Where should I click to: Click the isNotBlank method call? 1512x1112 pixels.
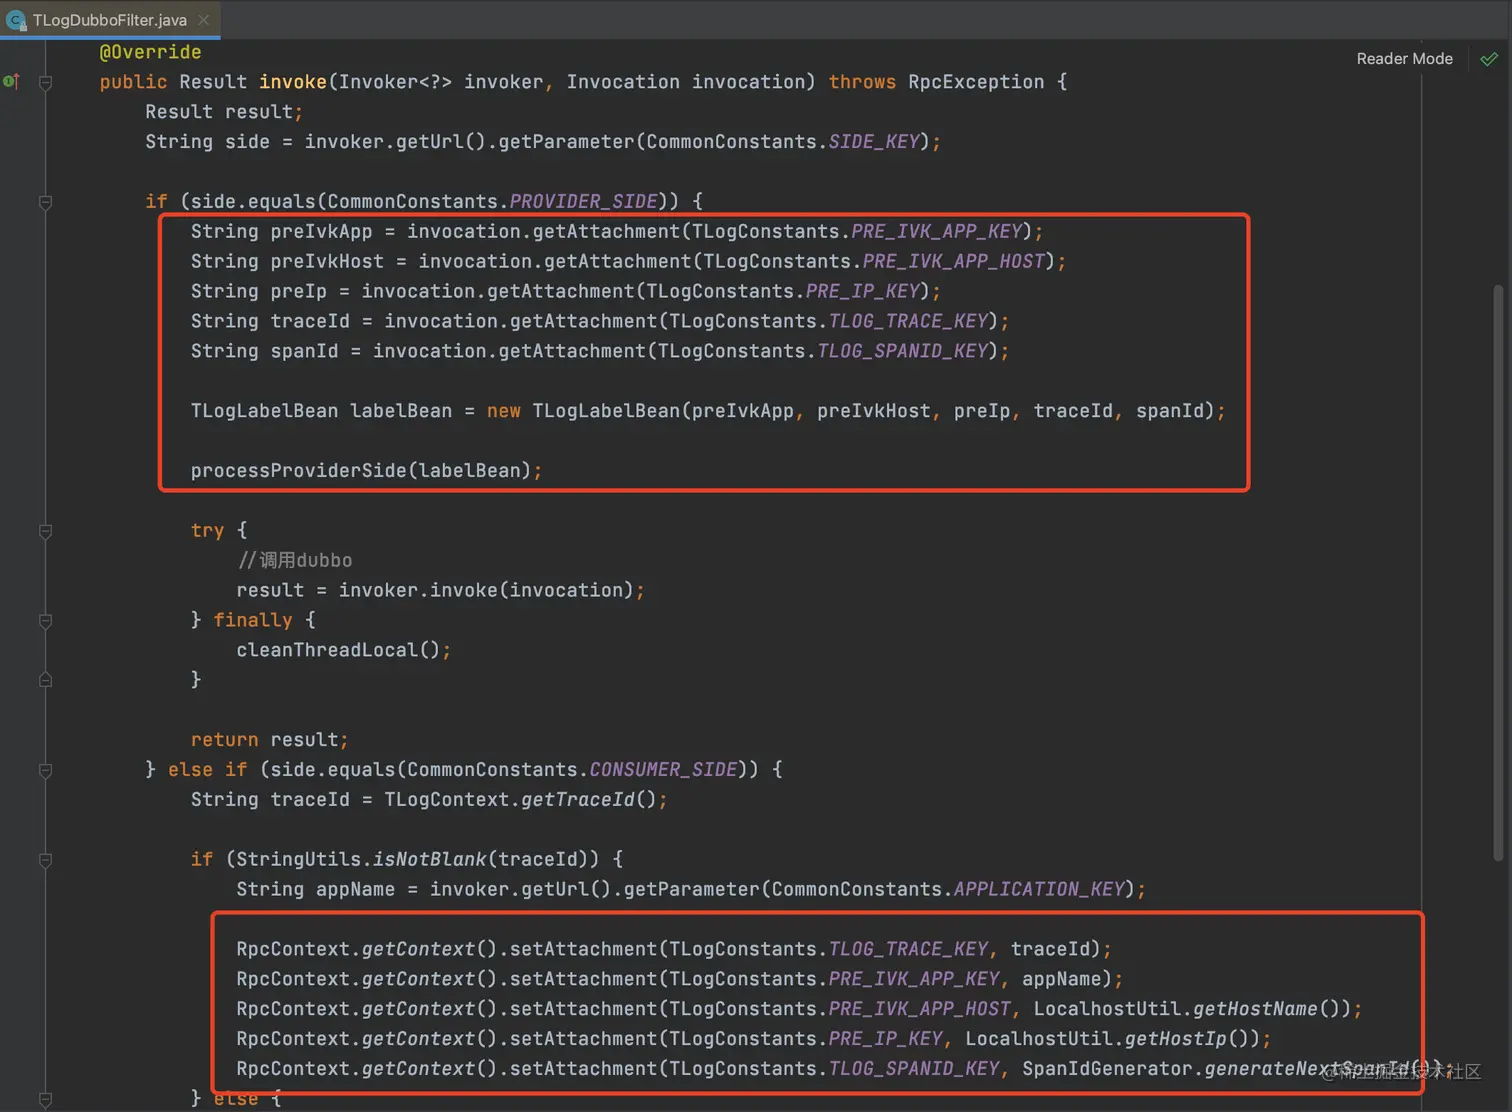click(x=429, y=859)
